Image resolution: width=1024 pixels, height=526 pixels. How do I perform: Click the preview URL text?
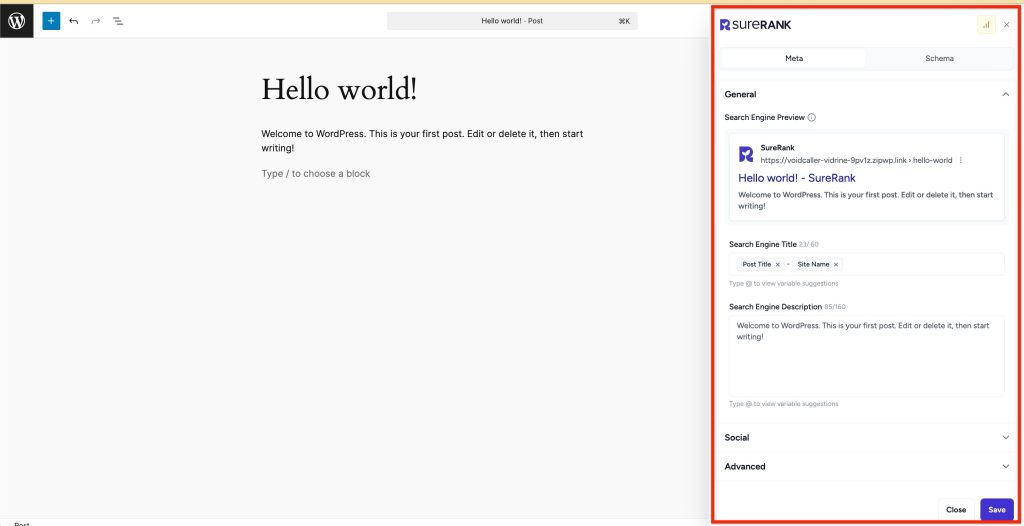856,160
